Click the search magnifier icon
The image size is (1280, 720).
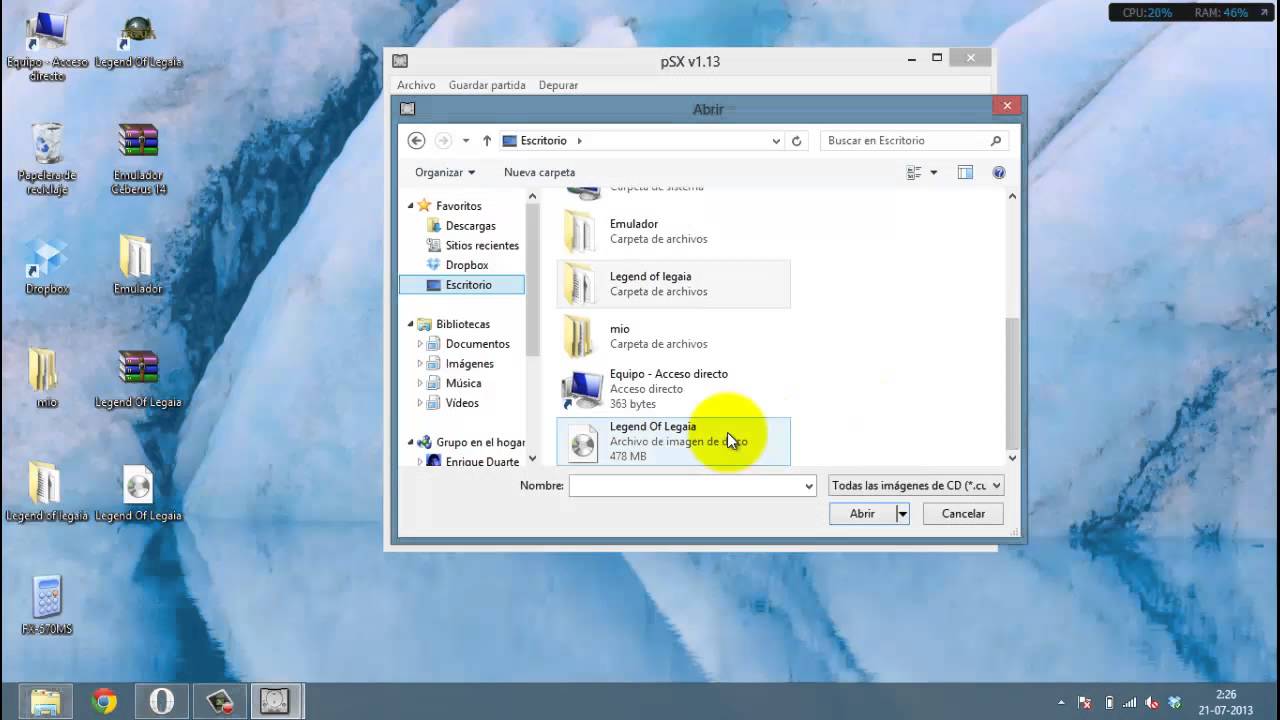pyautogui.click(x=996, y=141)
